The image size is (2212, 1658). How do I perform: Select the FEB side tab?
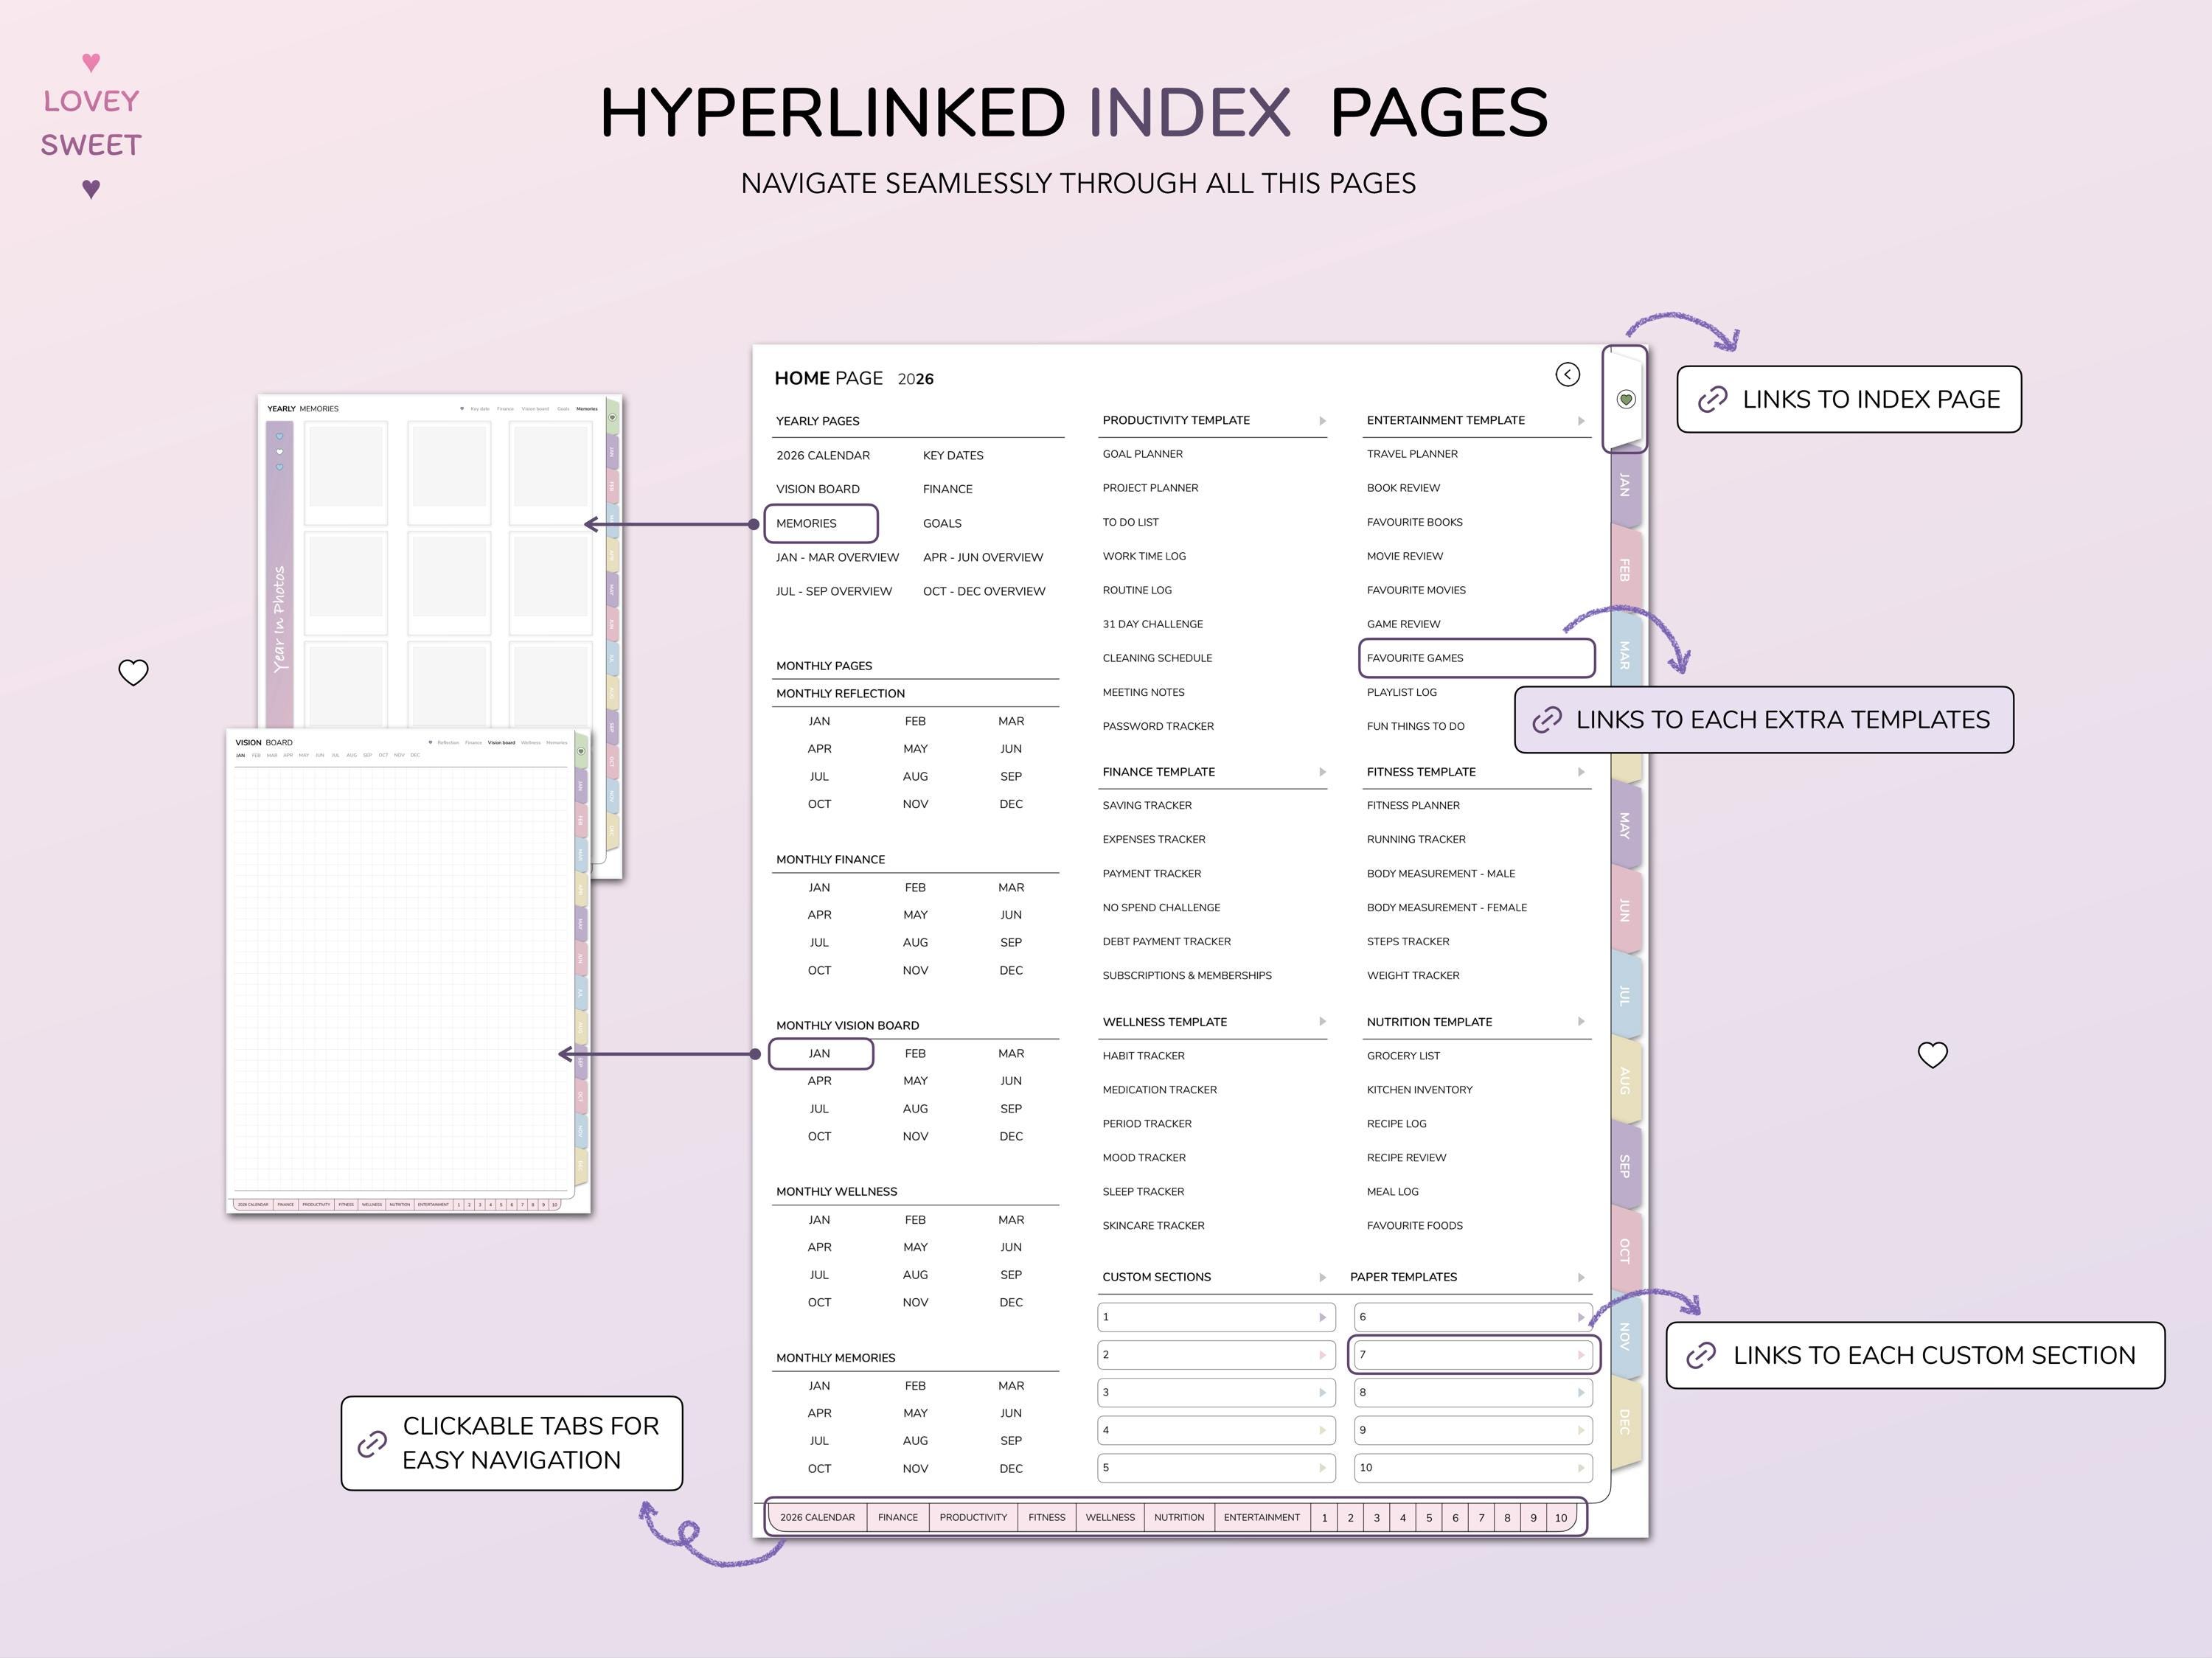pyautogui.click(x=1625, y=570)
